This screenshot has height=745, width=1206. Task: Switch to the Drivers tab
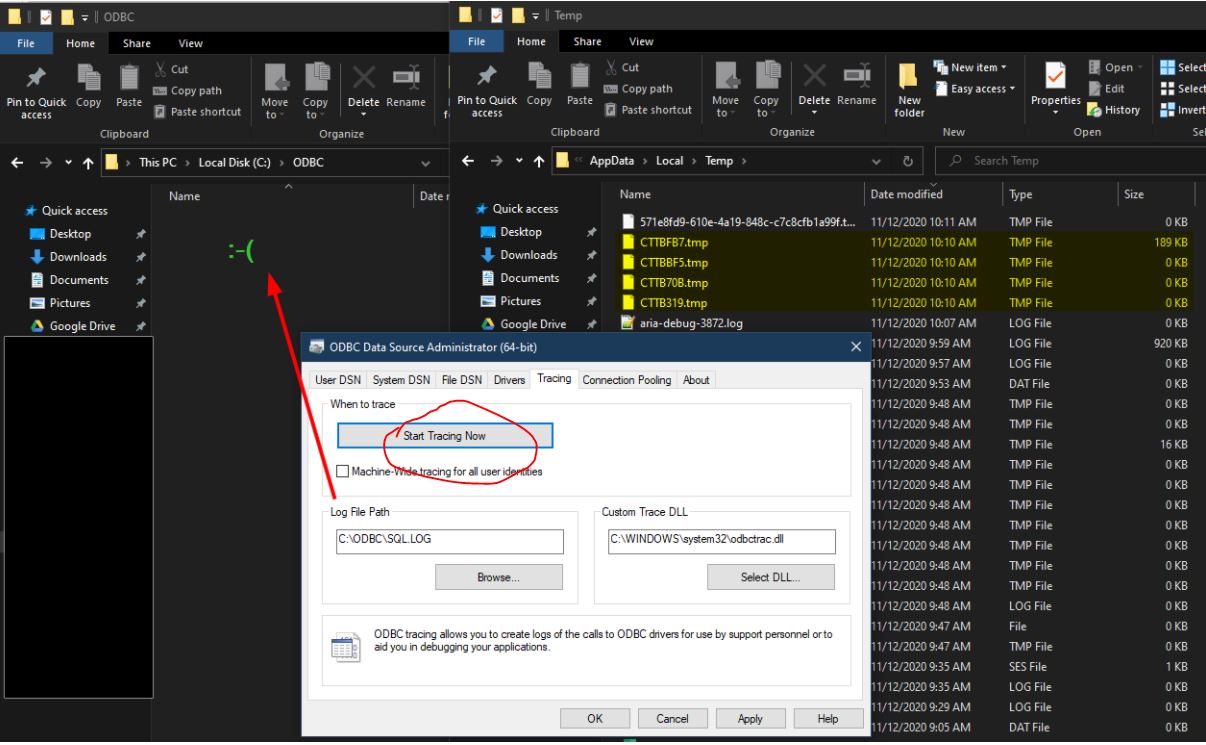pyautogui.click(x=509, y=380)
